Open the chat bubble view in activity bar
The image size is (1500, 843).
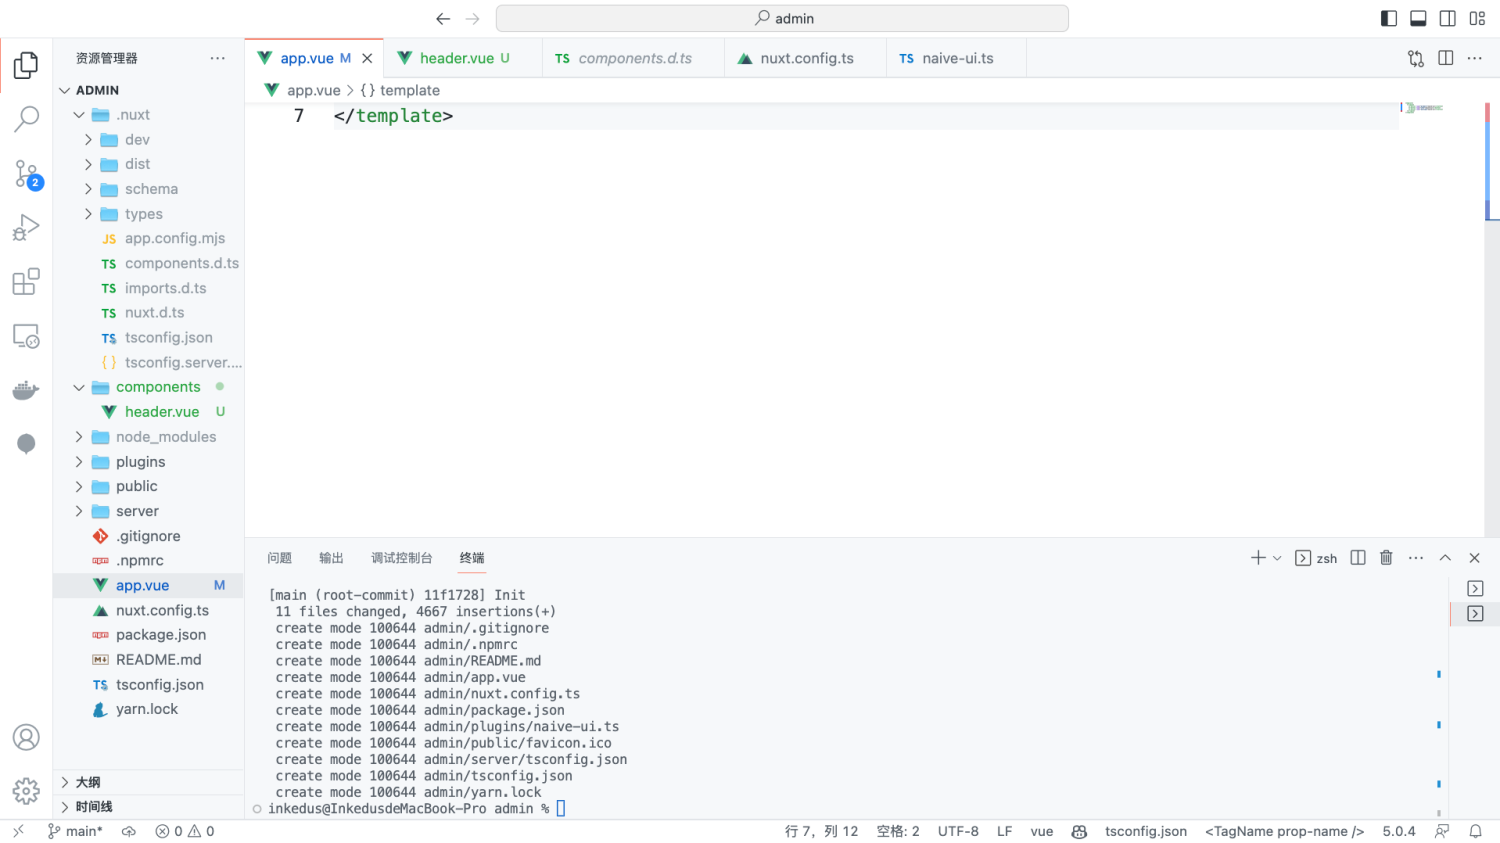click(x=26, y=444)
